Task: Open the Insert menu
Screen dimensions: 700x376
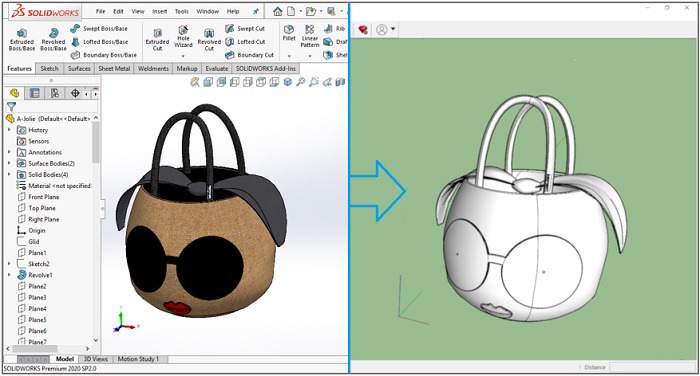Action: pos(159,12)
